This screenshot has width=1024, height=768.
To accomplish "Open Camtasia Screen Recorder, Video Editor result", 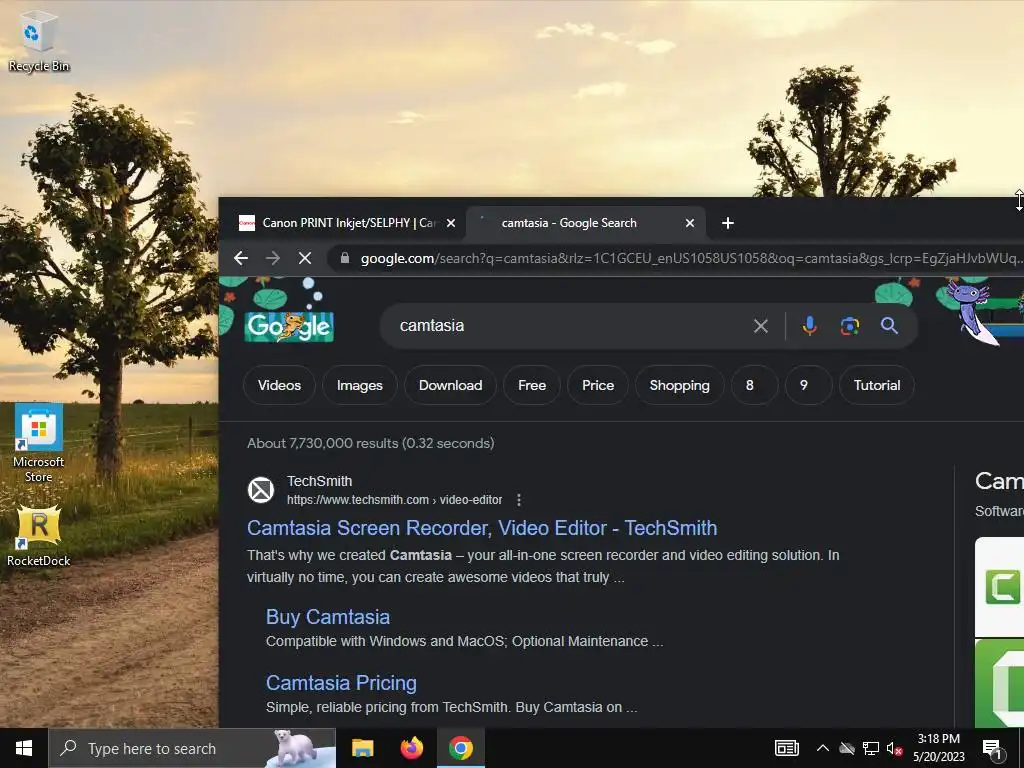I will tap(482, 528).
